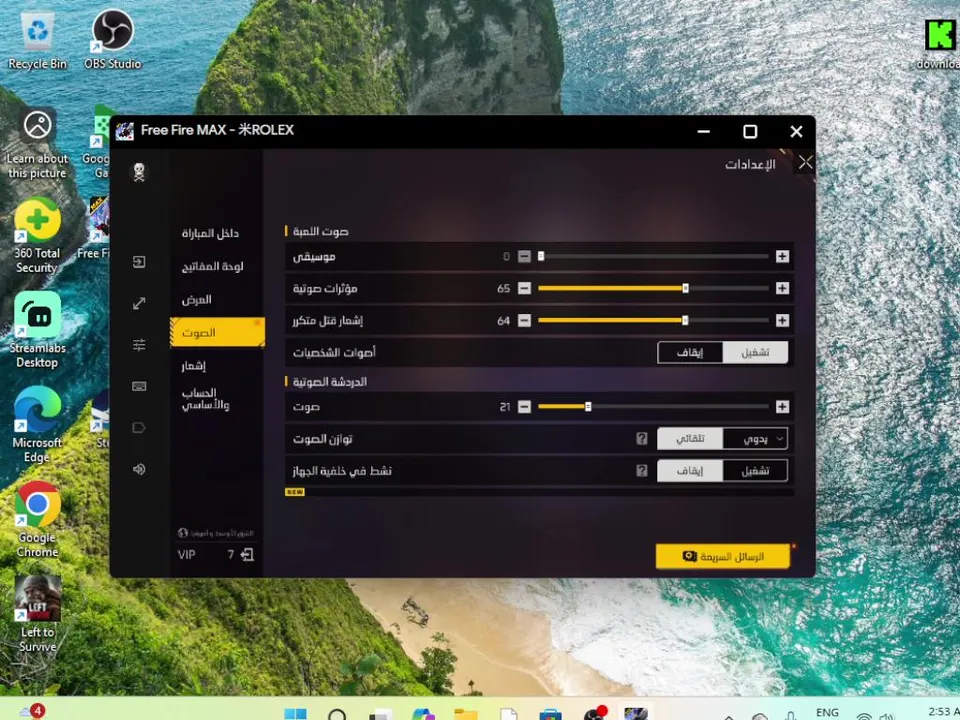Open Left to Survive desktop shortcut
Image resolution: width=960 pixels, height=720 pixels.
37,614
